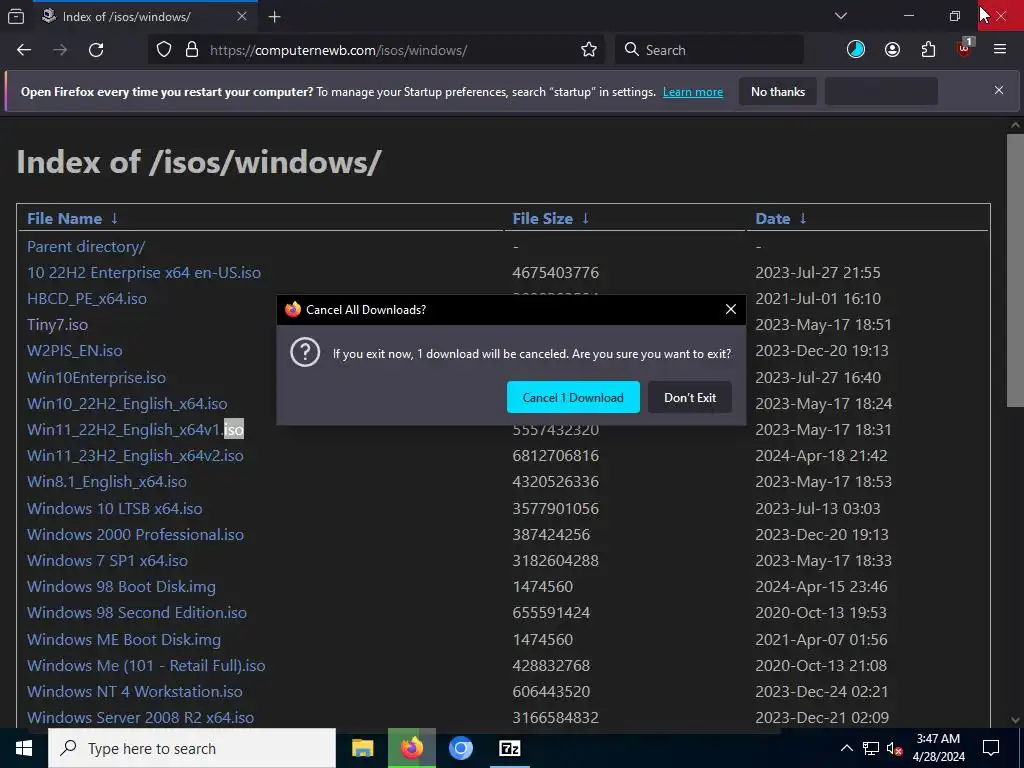1024x768 pixels.
Task: Click the page vertical scrollbar
Action: click(1015, 271)
